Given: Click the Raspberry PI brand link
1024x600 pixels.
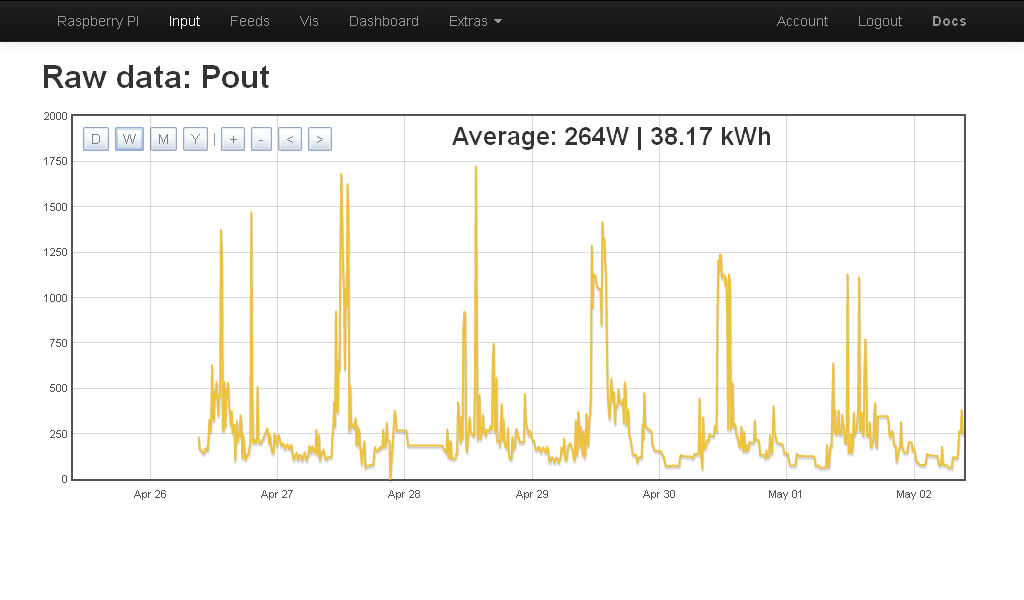Looking at the screenshot, I should pyautogui.click(x=98, y=21).
